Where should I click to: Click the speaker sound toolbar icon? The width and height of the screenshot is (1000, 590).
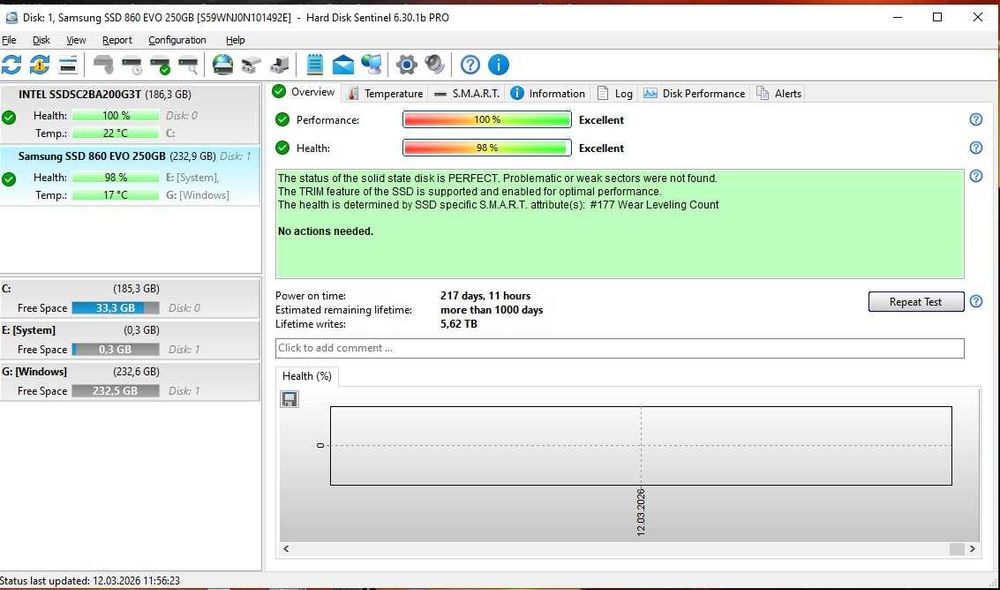[434, 64]
